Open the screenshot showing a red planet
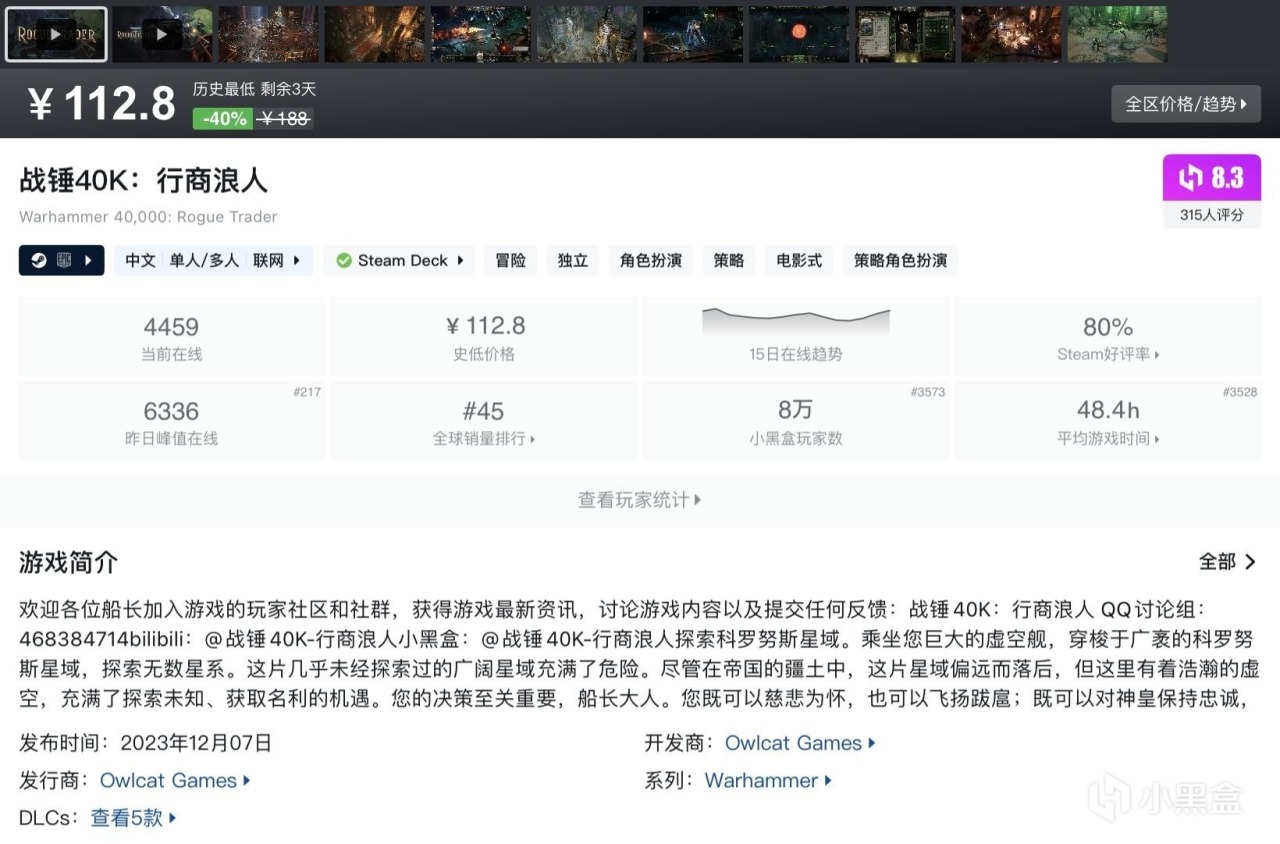The image size is (1280, 844). pos(799,35)
